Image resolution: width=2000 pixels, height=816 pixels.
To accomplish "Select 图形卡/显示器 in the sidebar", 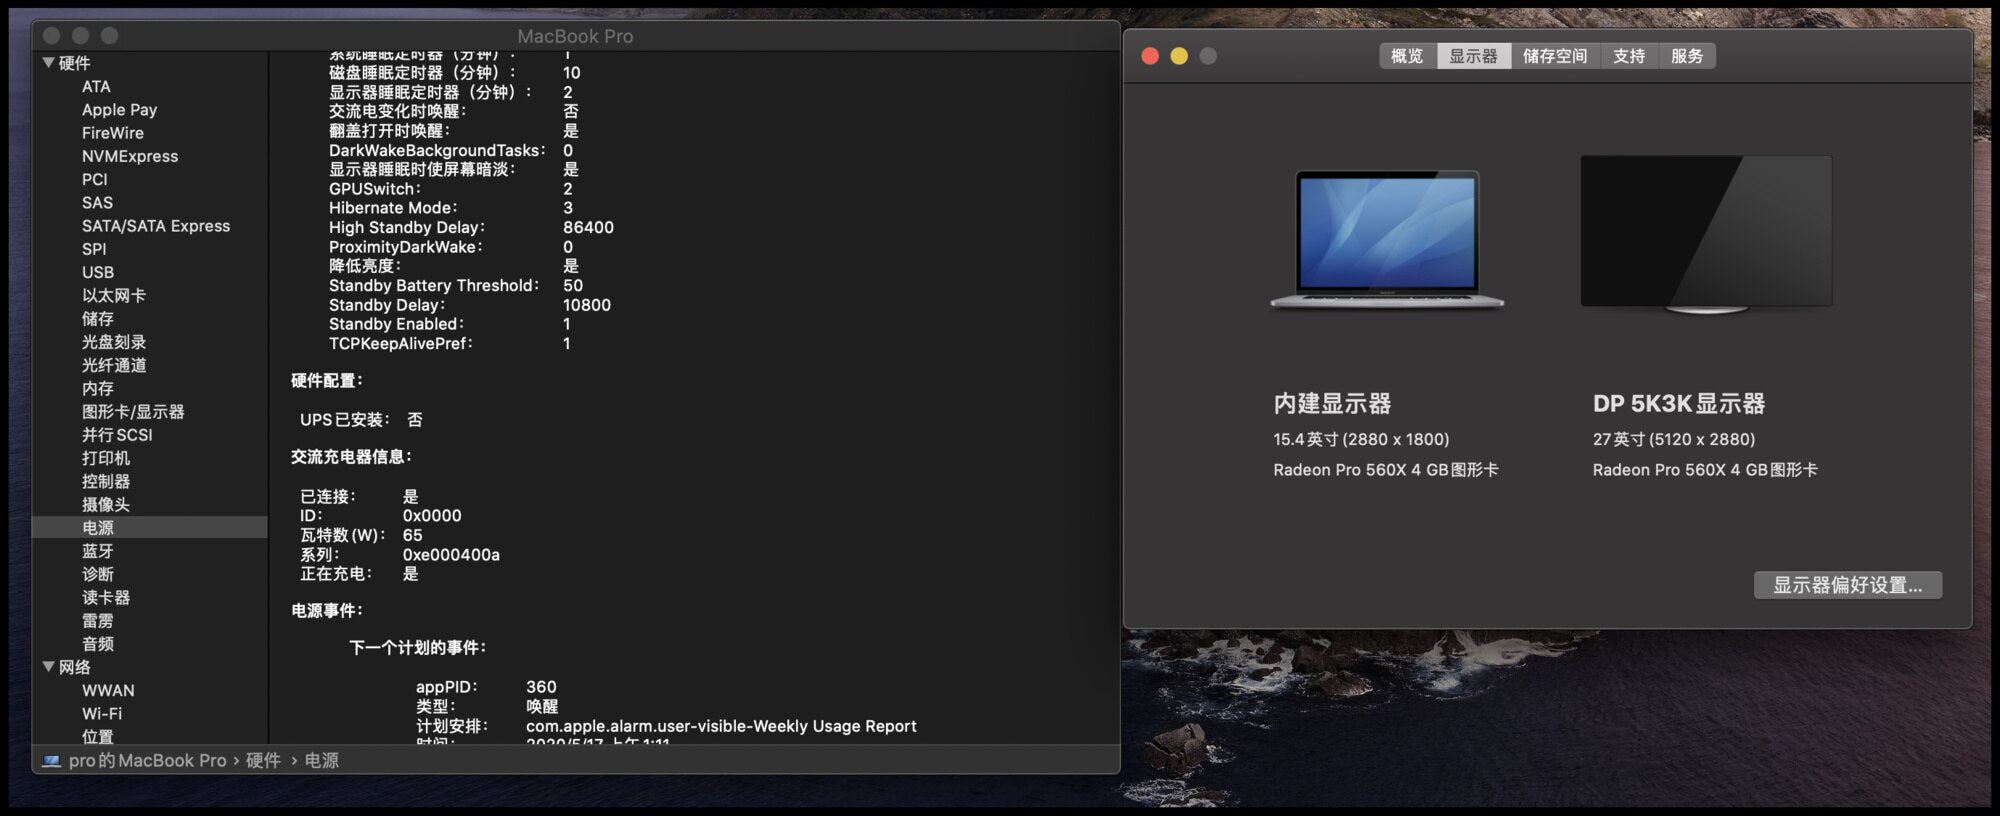I will (x=133, y=411).
